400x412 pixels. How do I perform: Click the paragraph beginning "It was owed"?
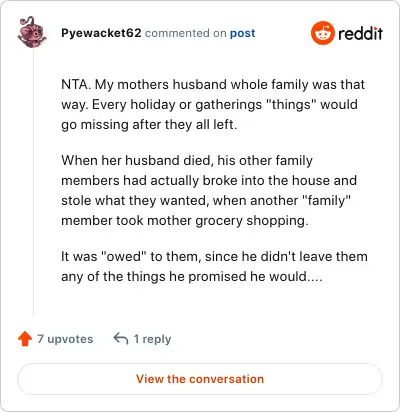pos(214,266)
